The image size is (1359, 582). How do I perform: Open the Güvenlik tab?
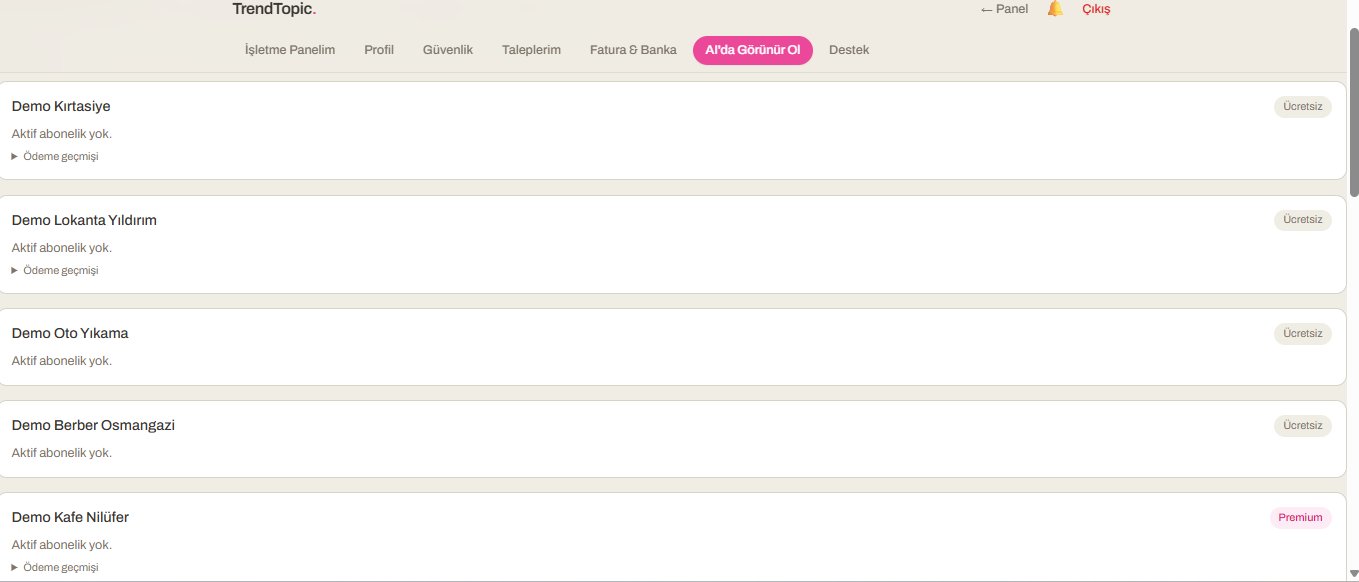(448, 50)
